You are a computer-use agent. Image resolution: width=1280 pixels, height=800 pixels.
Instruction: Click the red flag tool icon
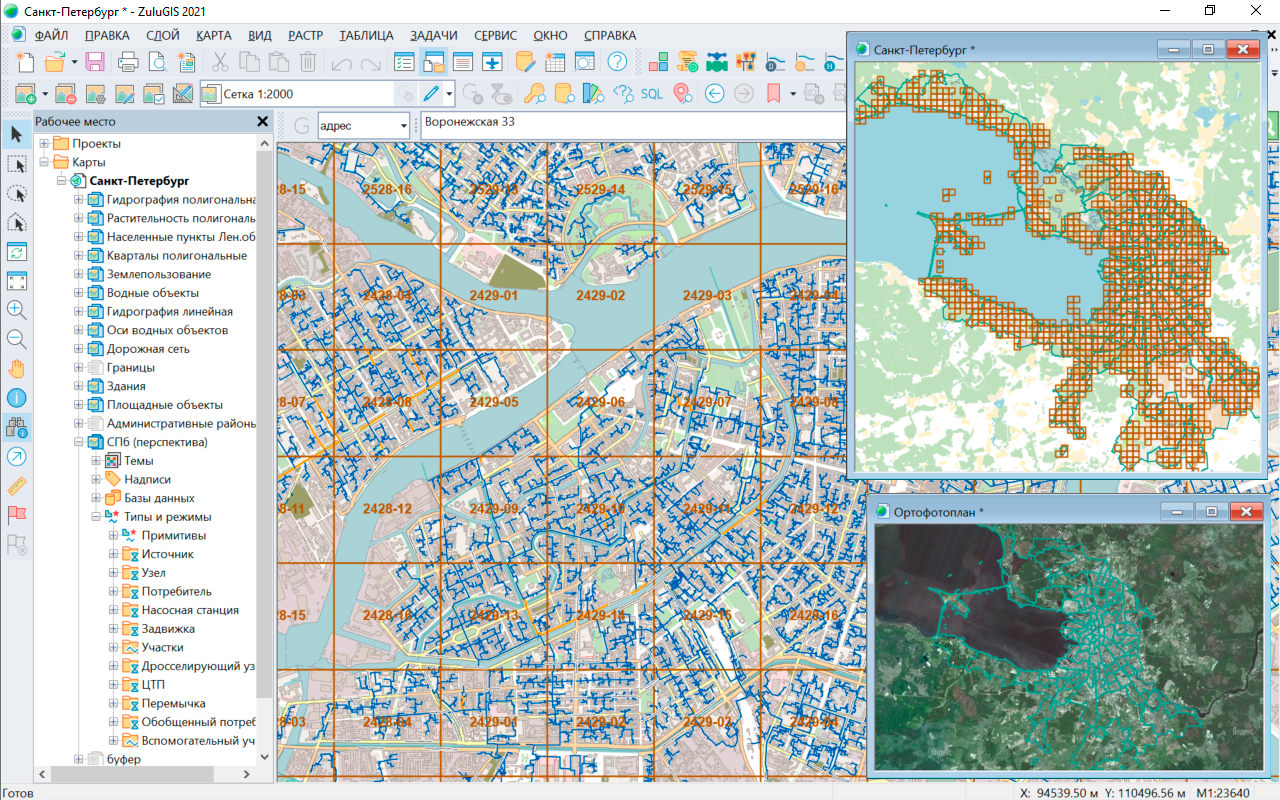[x=16, y=515]
